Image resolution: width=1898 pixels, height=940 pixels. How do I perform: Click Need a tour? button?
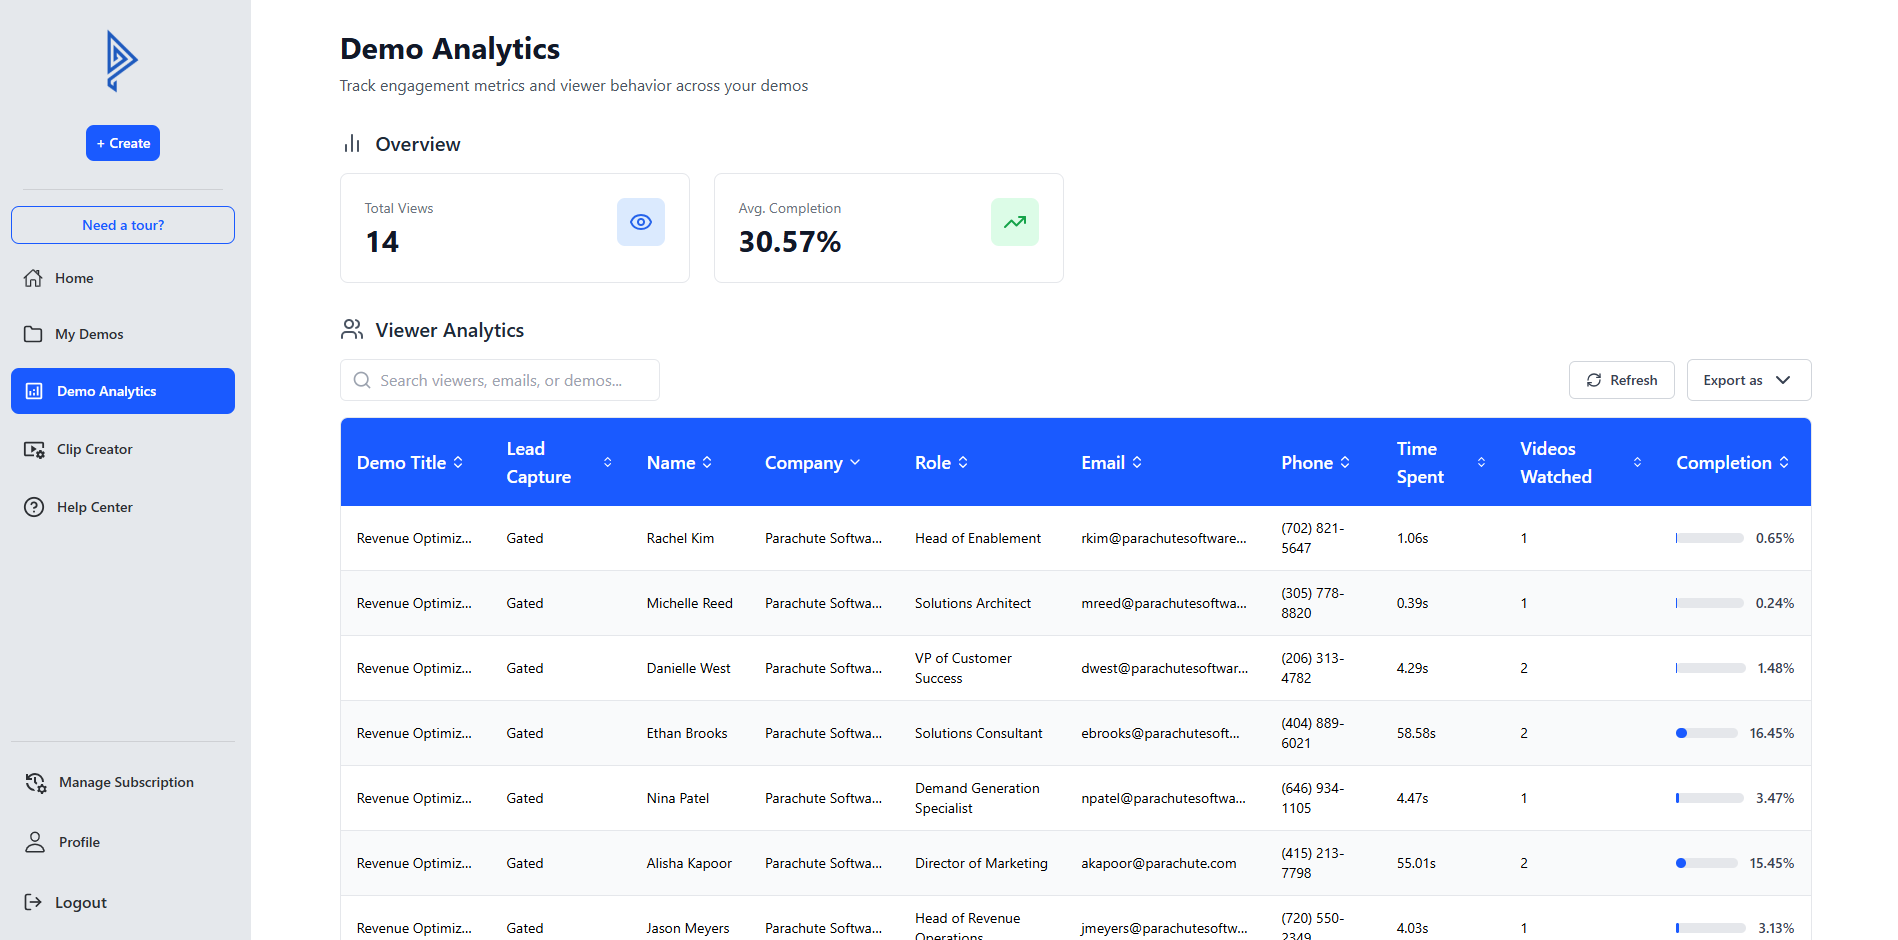pos(123,225)
